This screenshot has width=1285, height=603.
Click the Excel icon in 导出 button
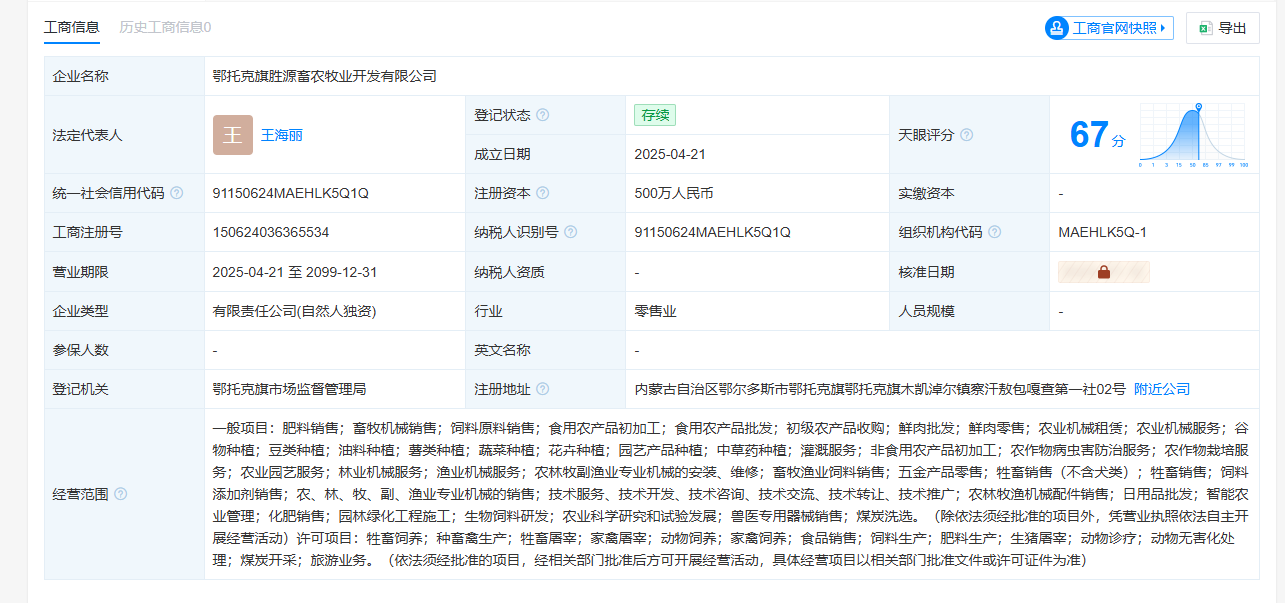coord(1205,28)
